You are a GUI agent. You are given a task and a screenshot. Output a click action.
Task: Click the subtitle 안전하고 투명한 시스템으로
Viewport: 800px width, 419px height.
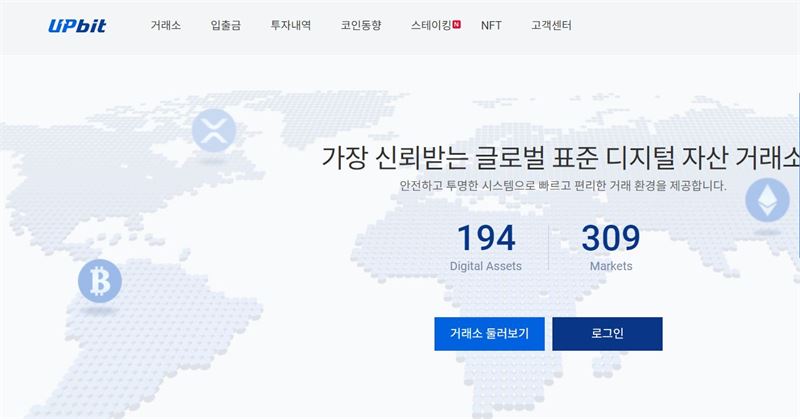(467, 185)
